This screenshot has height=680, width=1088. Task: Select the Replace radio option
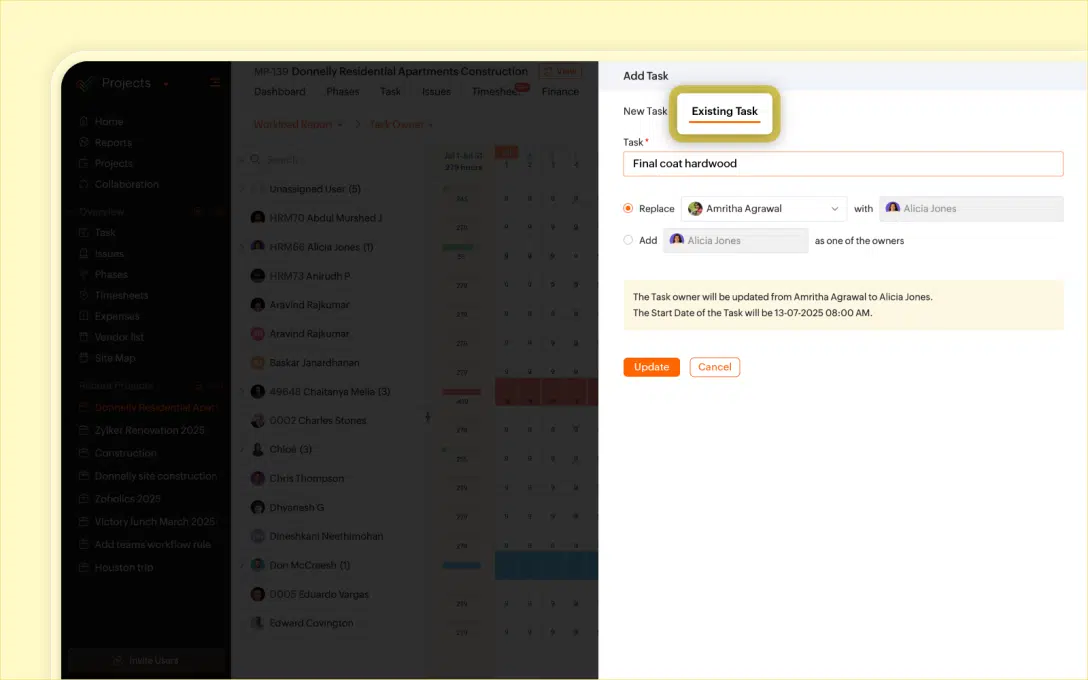pos(628,208)
